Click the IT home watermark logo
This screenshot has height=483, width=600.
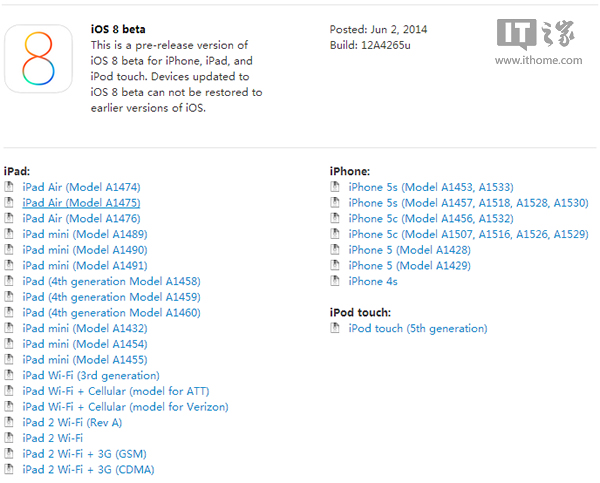click(x=538, y=42)
